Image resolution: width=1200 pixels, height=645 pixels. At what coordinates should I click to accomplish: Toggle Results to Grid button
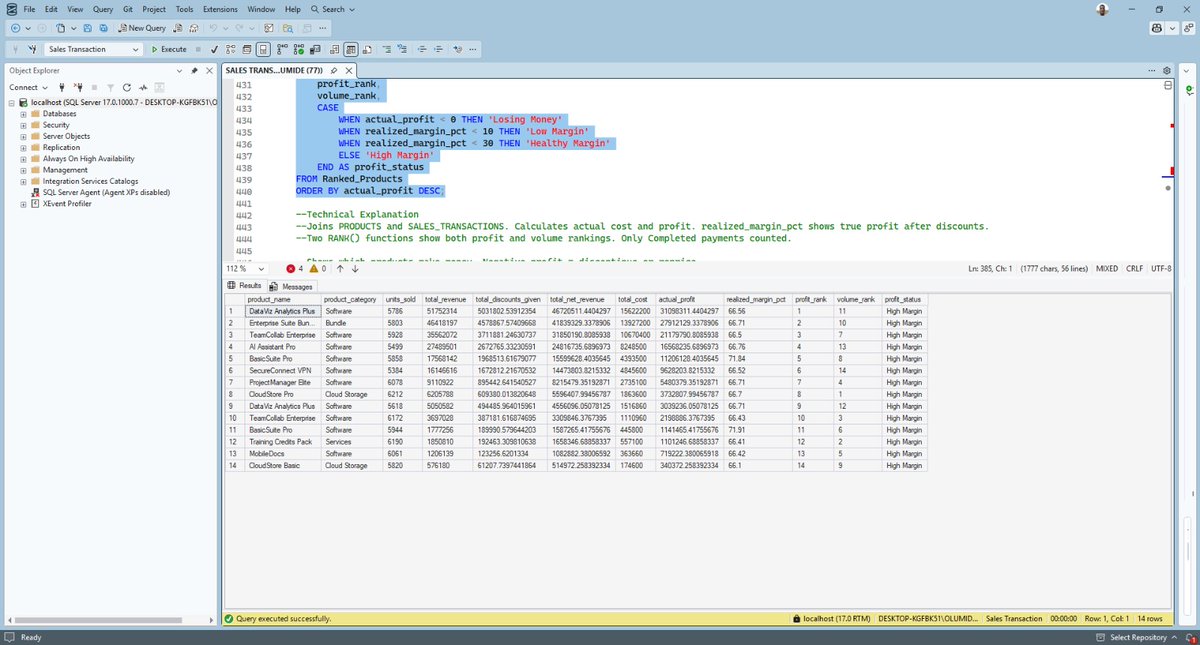coord(351,49)
